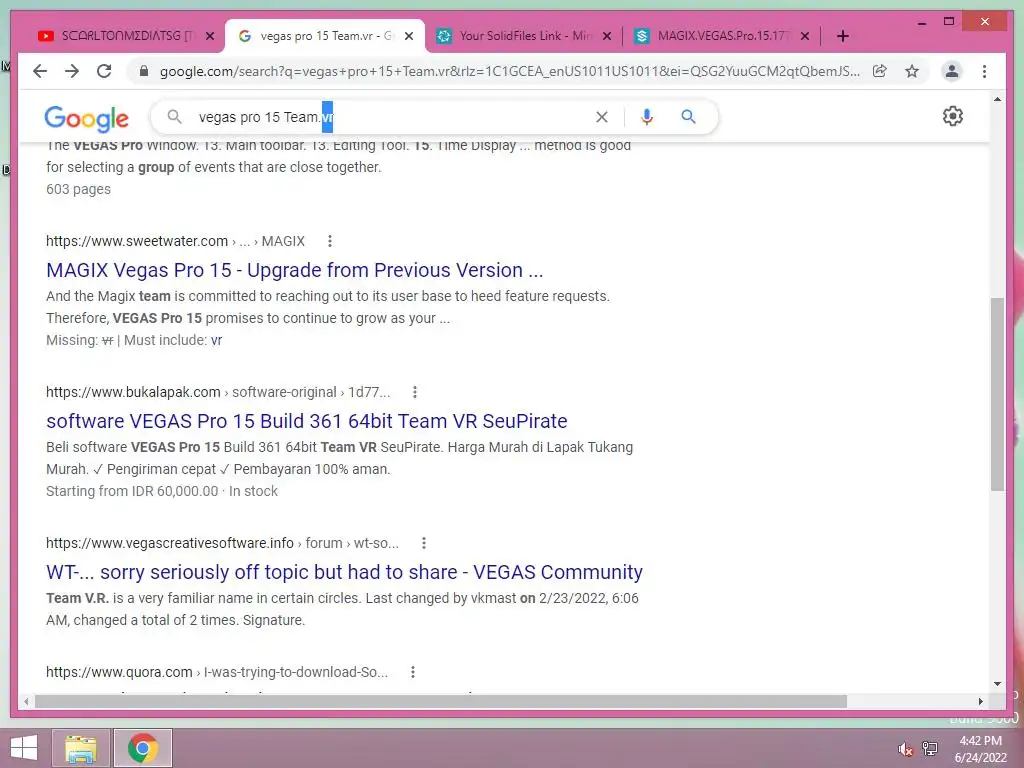The width and height of the screenshot is (1024, 768).
Task: Click the vertical scrollbar thumb
Action: pos(997,394)
